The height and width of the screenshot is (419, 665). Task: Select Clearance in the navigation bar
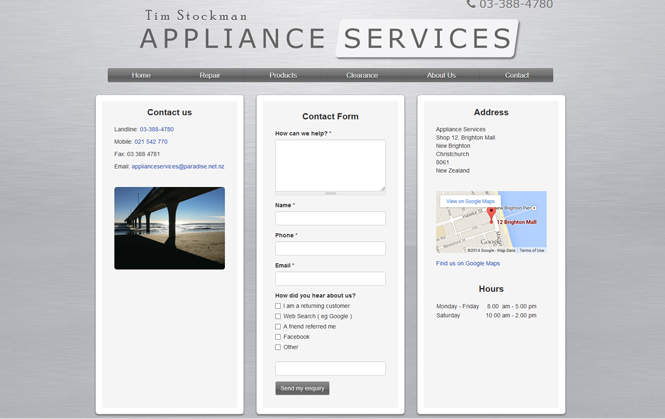[x=362, y=75]
